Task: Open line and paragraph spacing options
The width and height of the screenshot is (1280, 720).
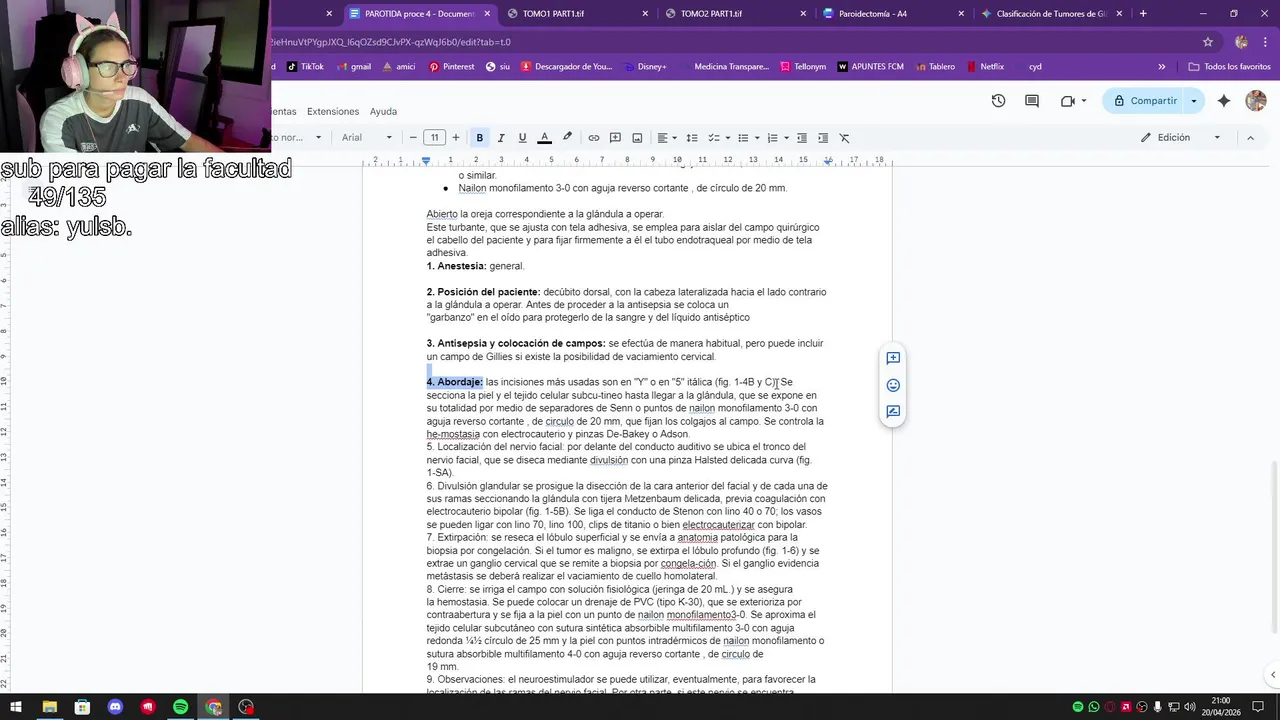Action: [692, 138]
